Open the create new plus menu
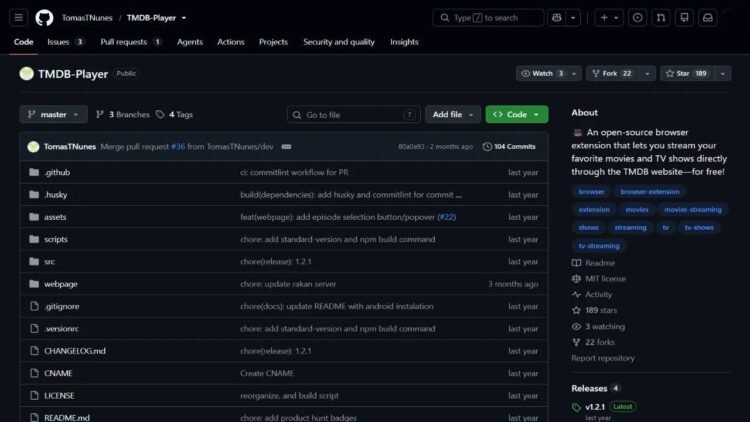The height and width of the screenshot is (422, 750). pos(608,18)
